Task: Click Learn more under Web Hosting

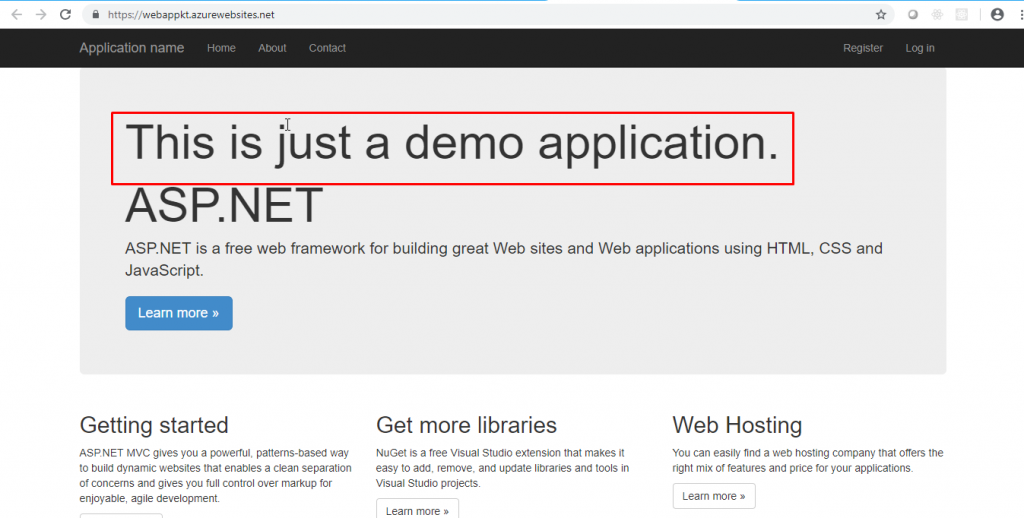Action: click(x=714, y=496)
